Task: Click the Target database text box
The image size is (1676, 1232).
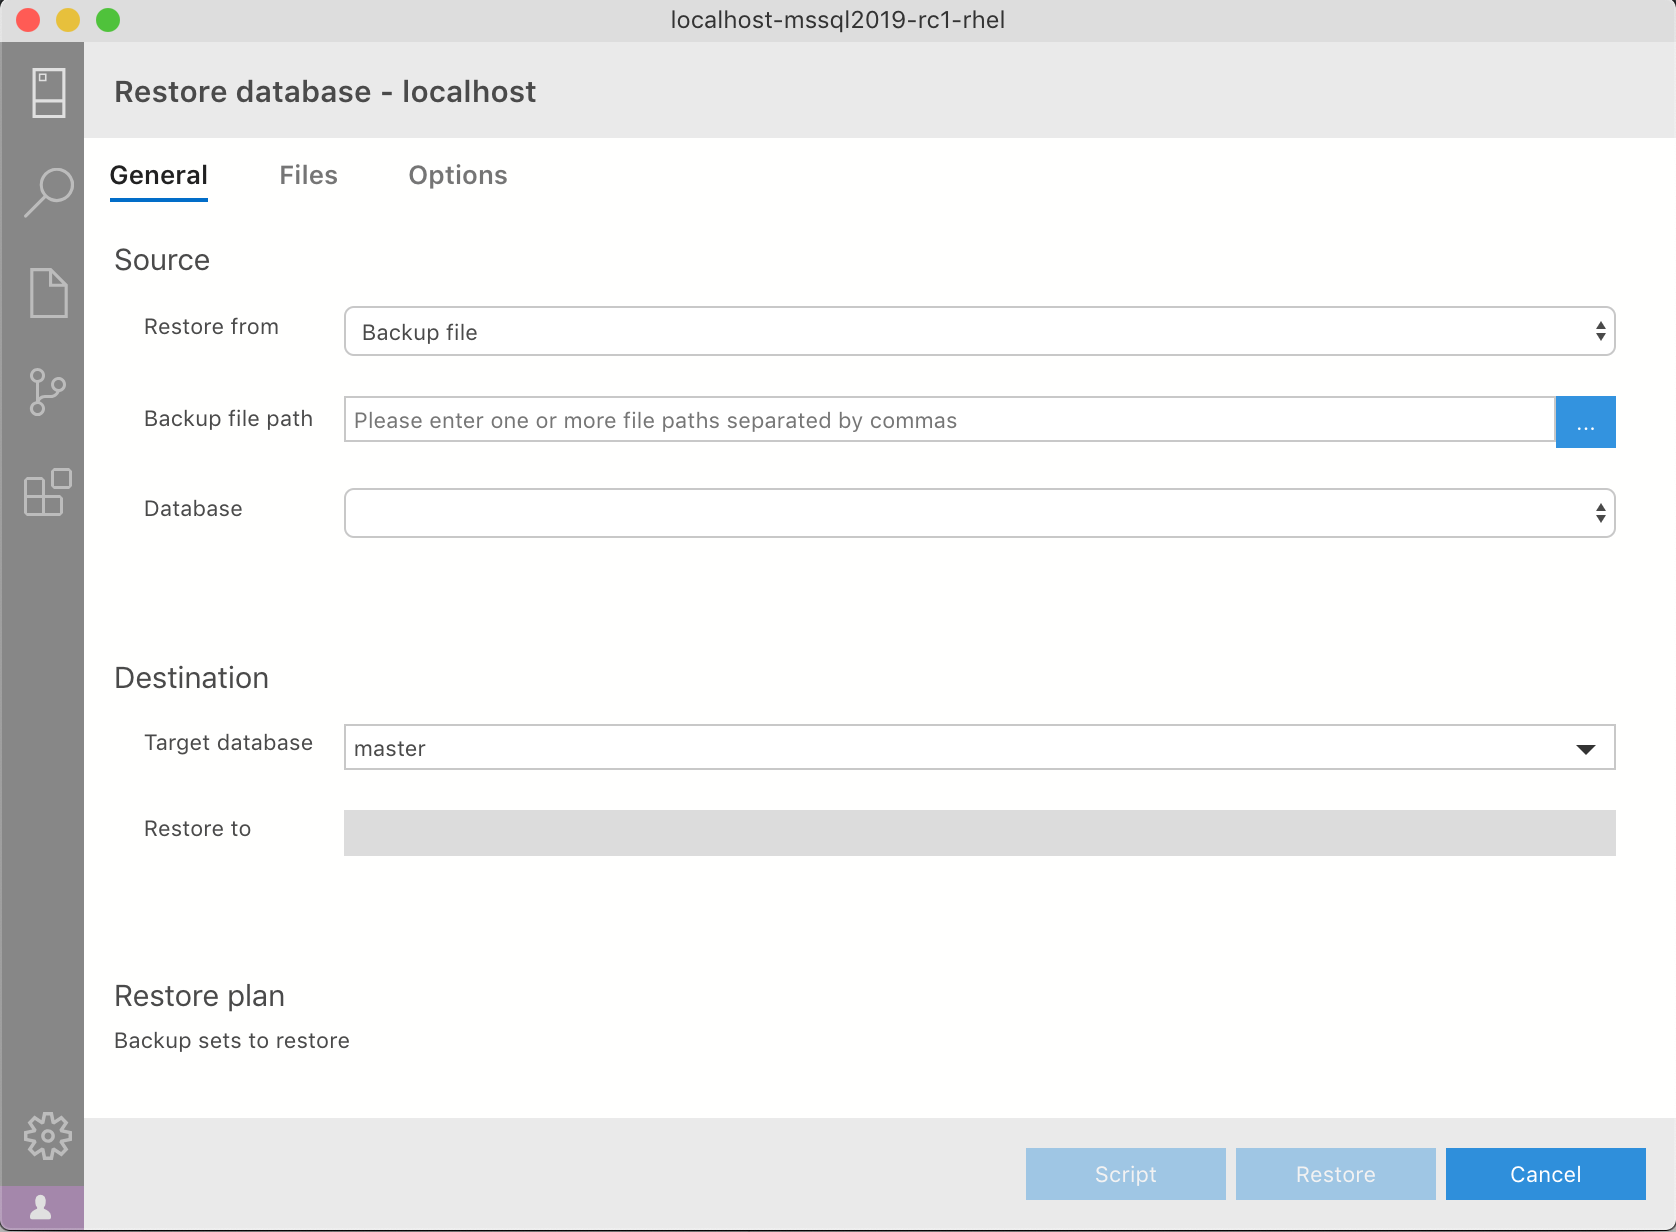Action: coord(950,748)
